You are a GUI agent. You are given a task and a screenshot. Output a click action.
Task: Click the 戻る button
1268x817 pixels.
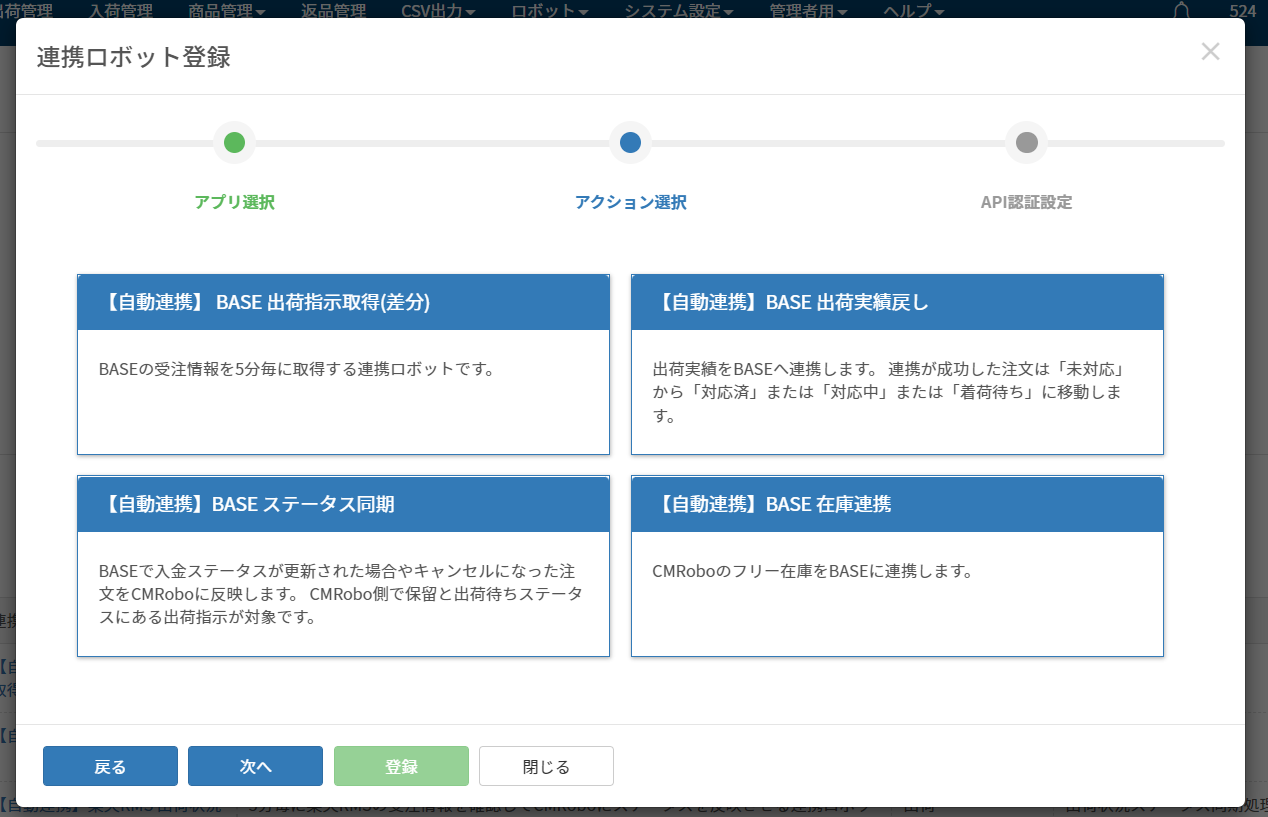click(x=110, y=766)
